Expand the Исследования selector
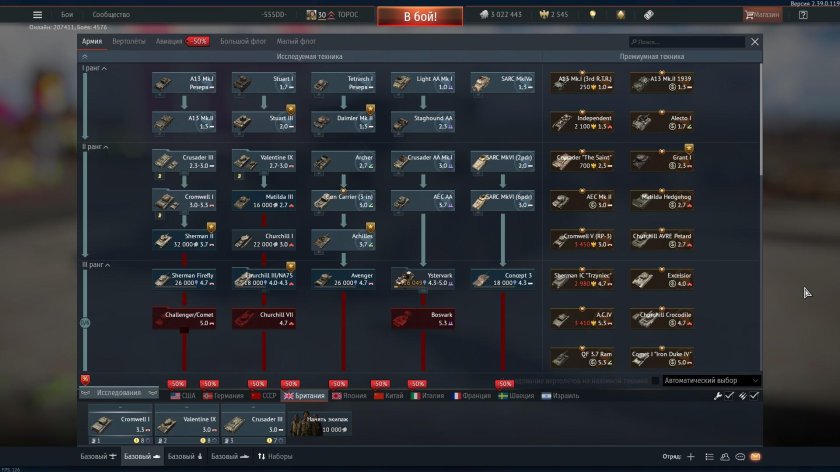The height and width of the screenshot is (472, 840). point(120,393)
